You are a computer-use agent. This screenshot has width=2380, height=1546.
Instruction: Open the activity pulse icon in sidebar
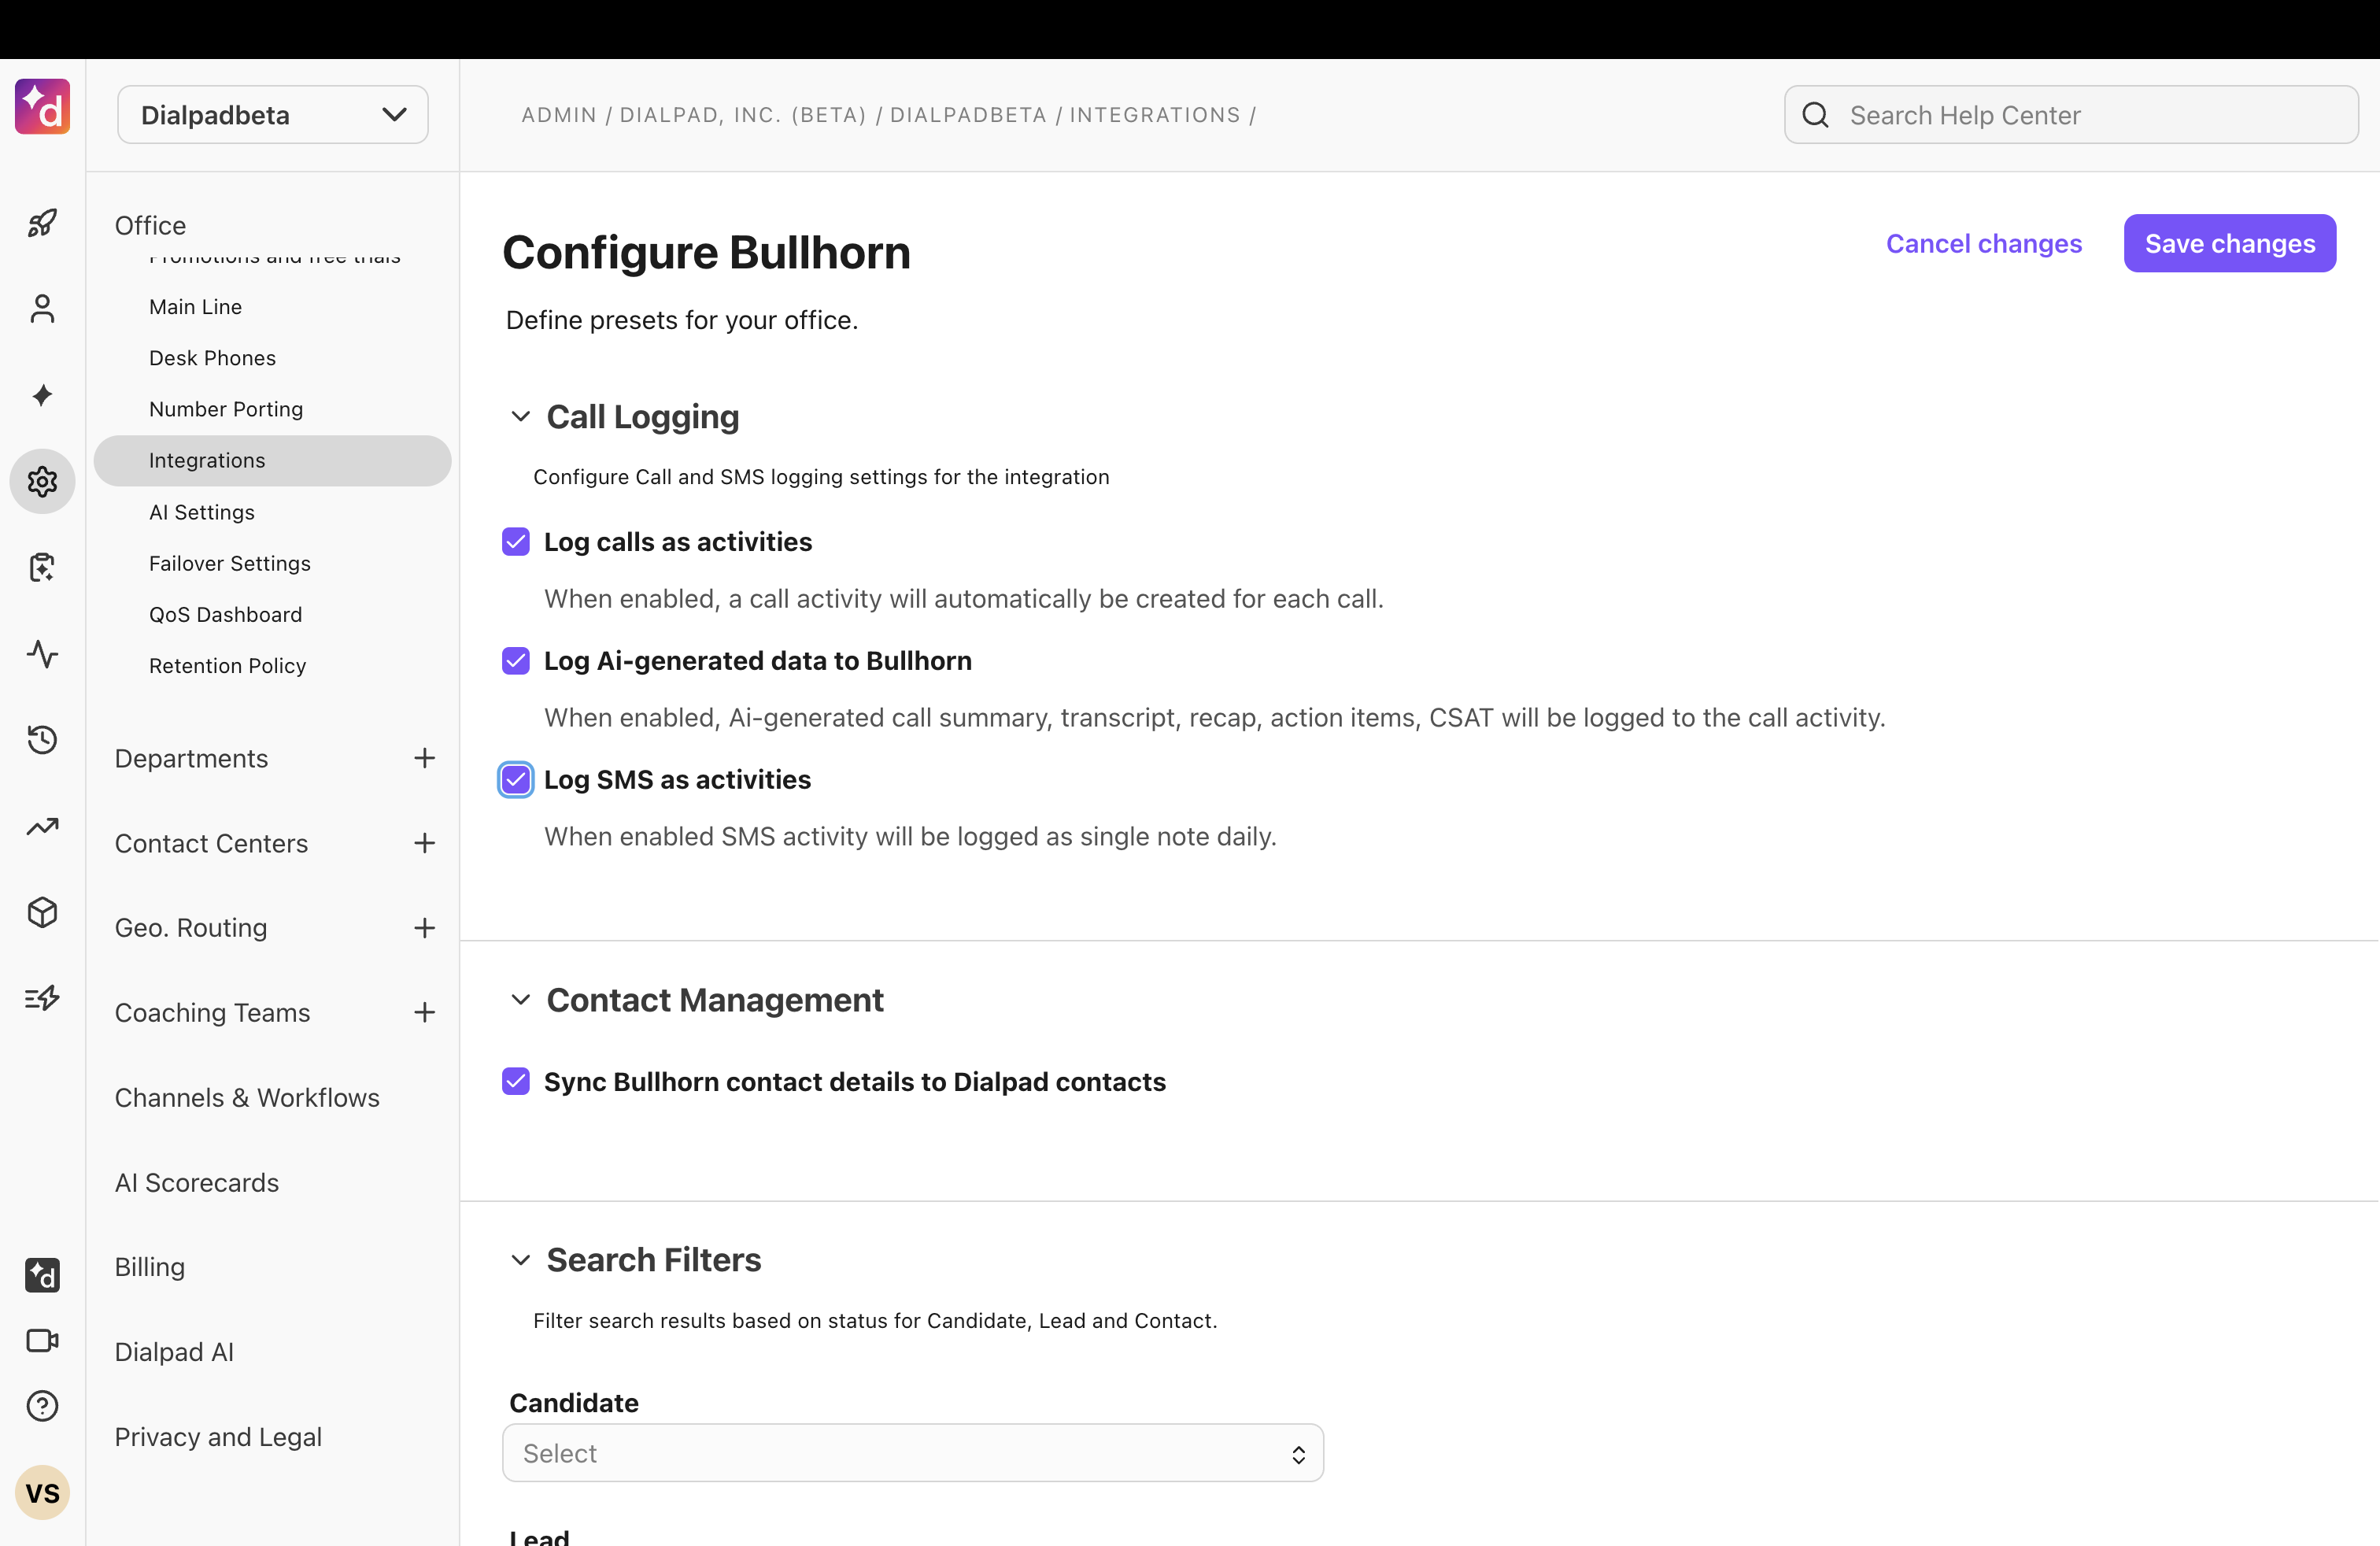(x=42, y=654)
